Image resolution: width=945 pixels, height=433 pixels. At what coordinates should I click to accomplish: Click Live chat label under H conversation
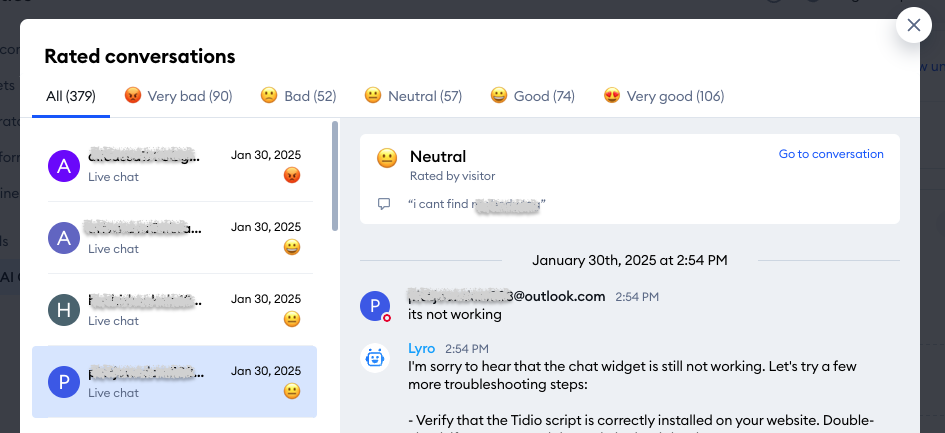pyautogui.click(x=113, y=321)
